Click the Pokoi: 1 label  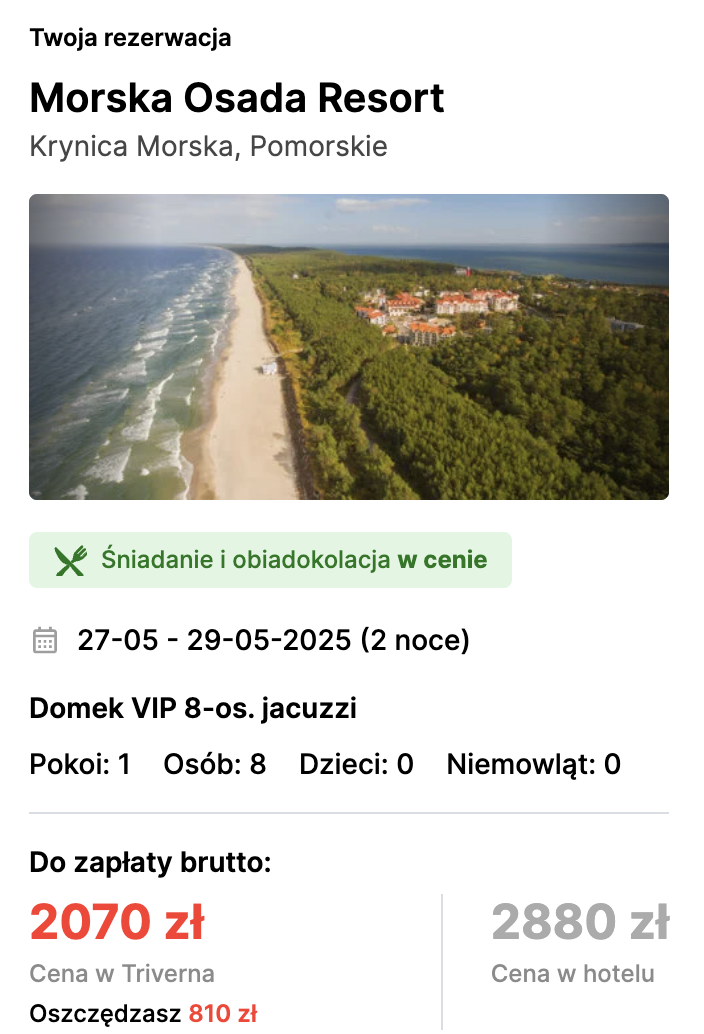(80, 764)
